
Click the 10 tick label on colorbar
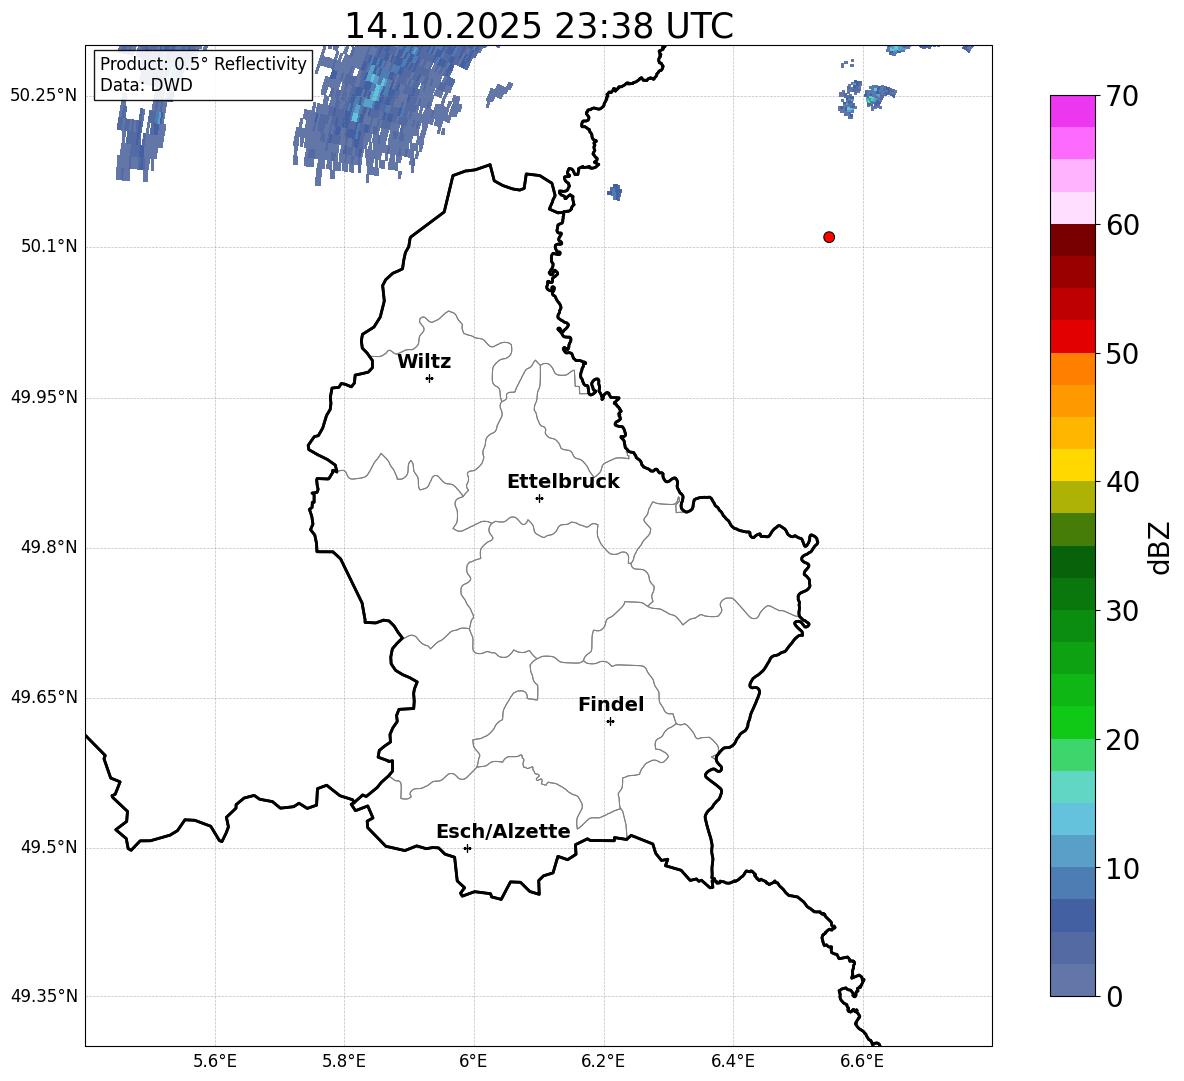(1122, 868)
